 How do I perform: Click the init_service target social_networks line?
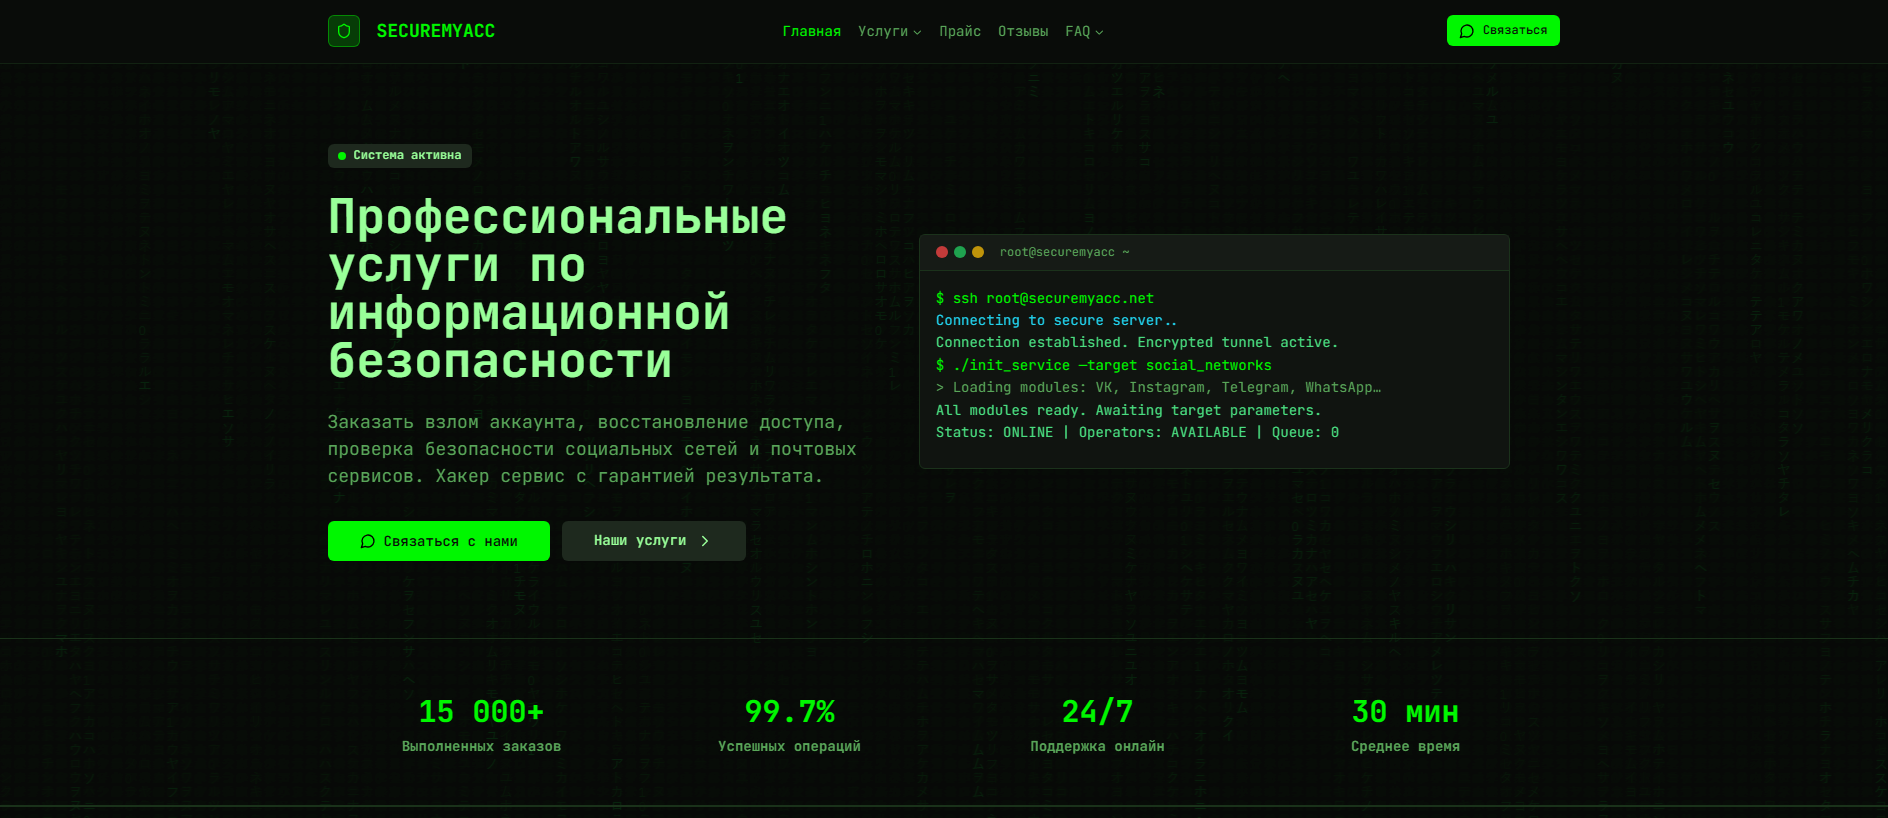click(x=1103, y=365)
